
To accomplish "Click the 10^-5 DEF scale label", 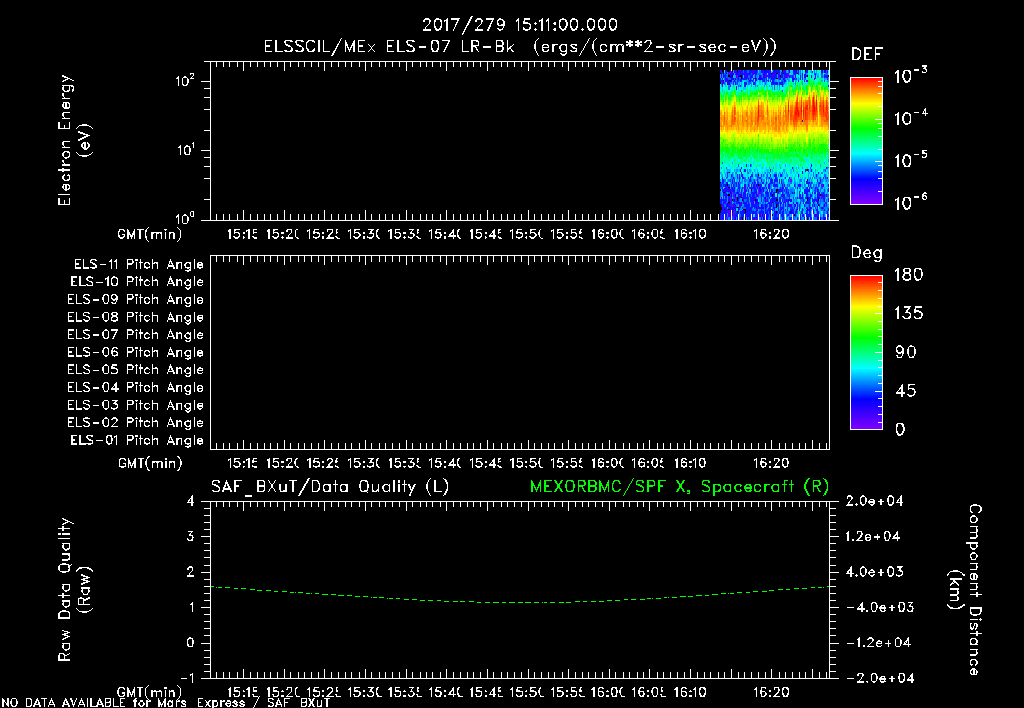I will point(911,160).
